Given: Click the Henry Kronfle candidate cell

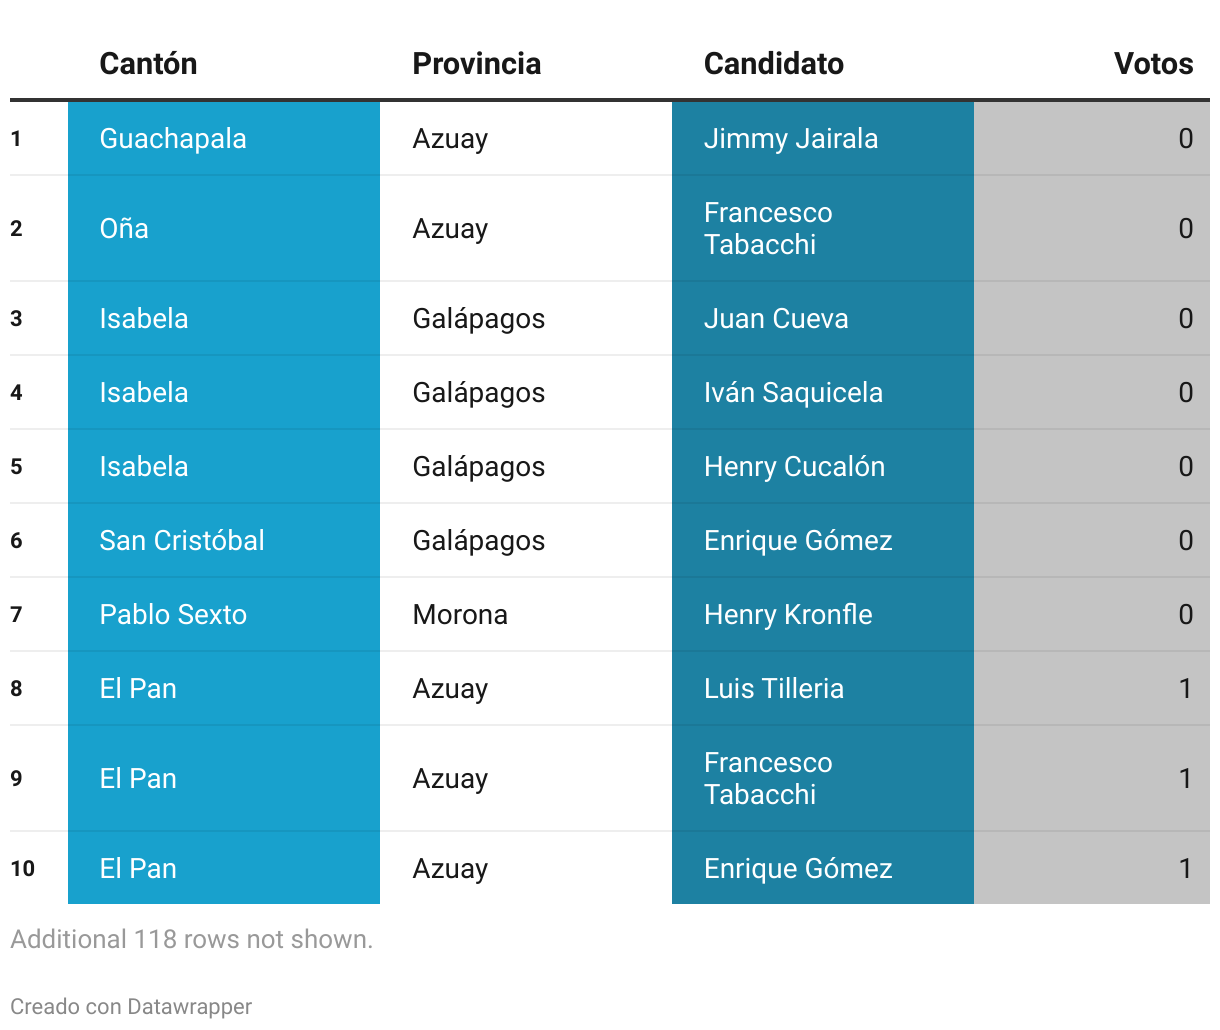Looking at the screenshot, I should coord(823,615).
